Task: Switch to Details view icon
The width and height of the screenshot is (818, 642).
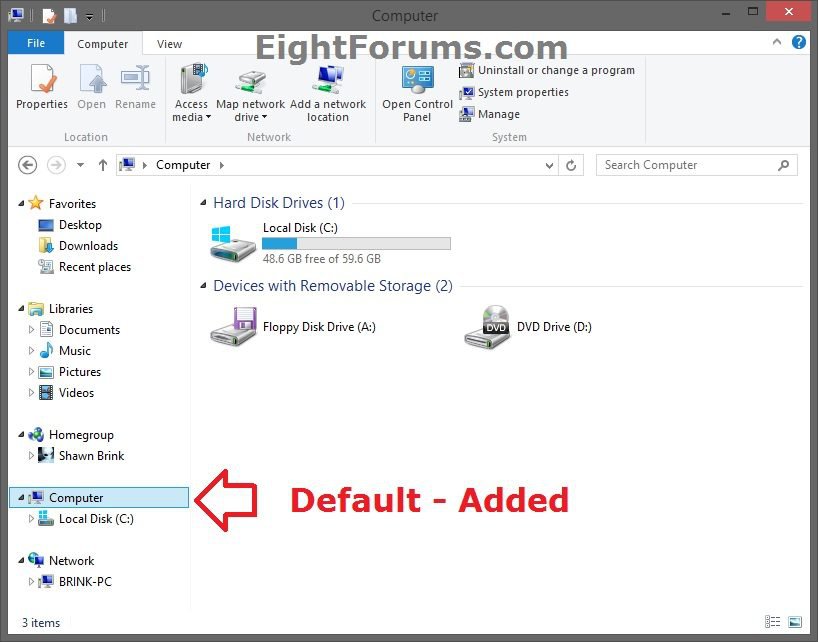Action: click(773, 621)
